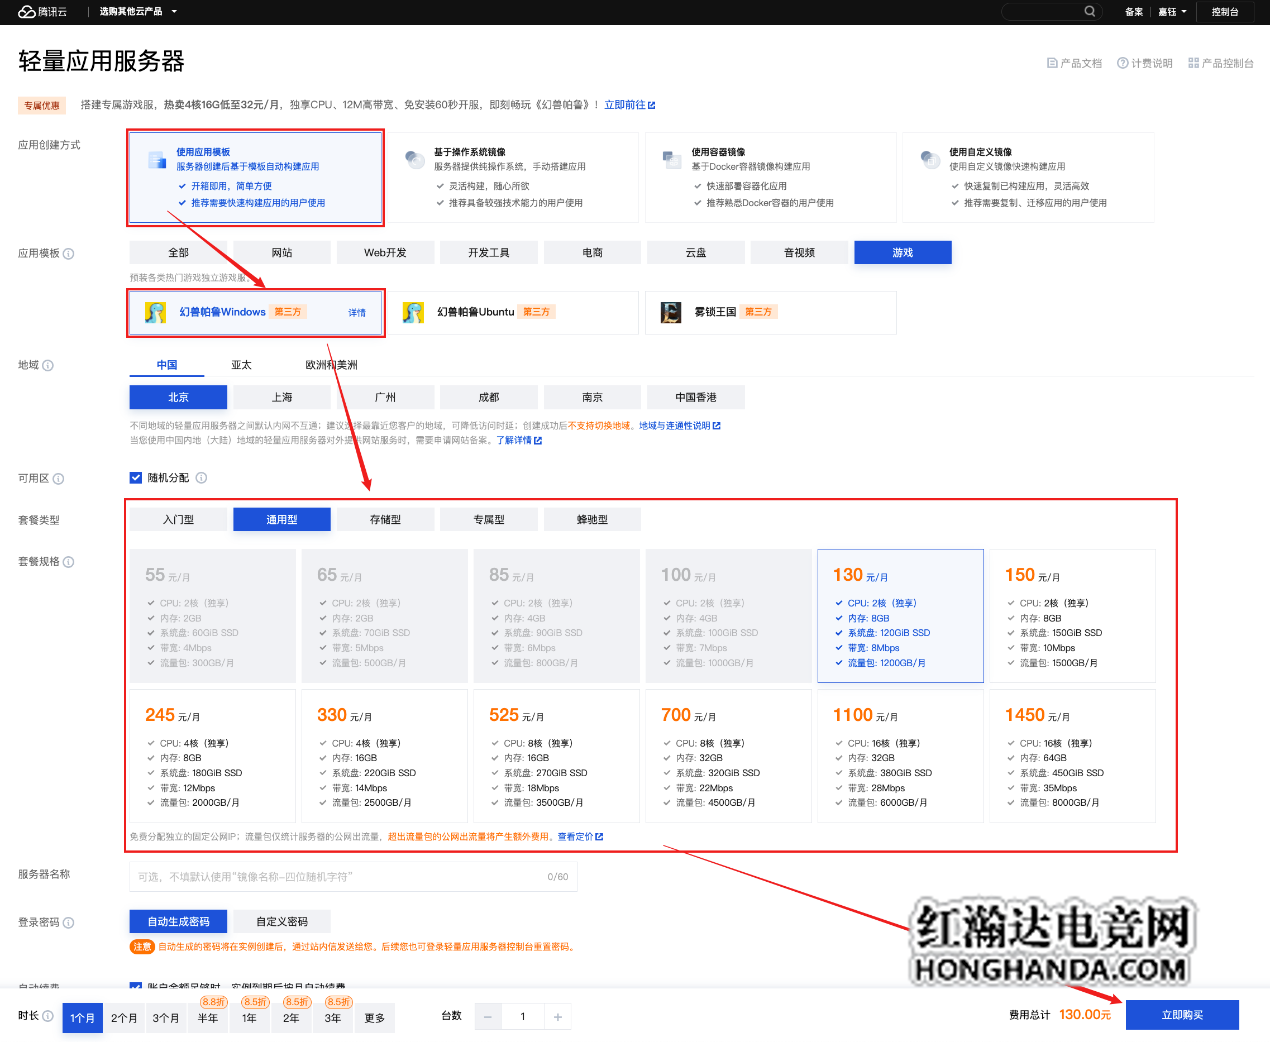This screenshot has width=1270, height=1042.
Task: Increase server count with plus button
Action: pos(558,1017)
